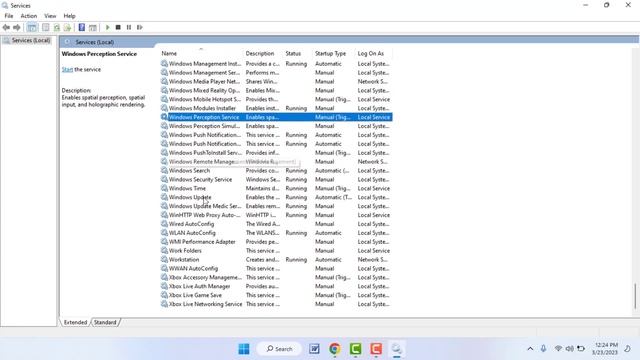Open Google Chrome from the taskbar
Viewport: 640px width, 360px height.
pos(335,349)
